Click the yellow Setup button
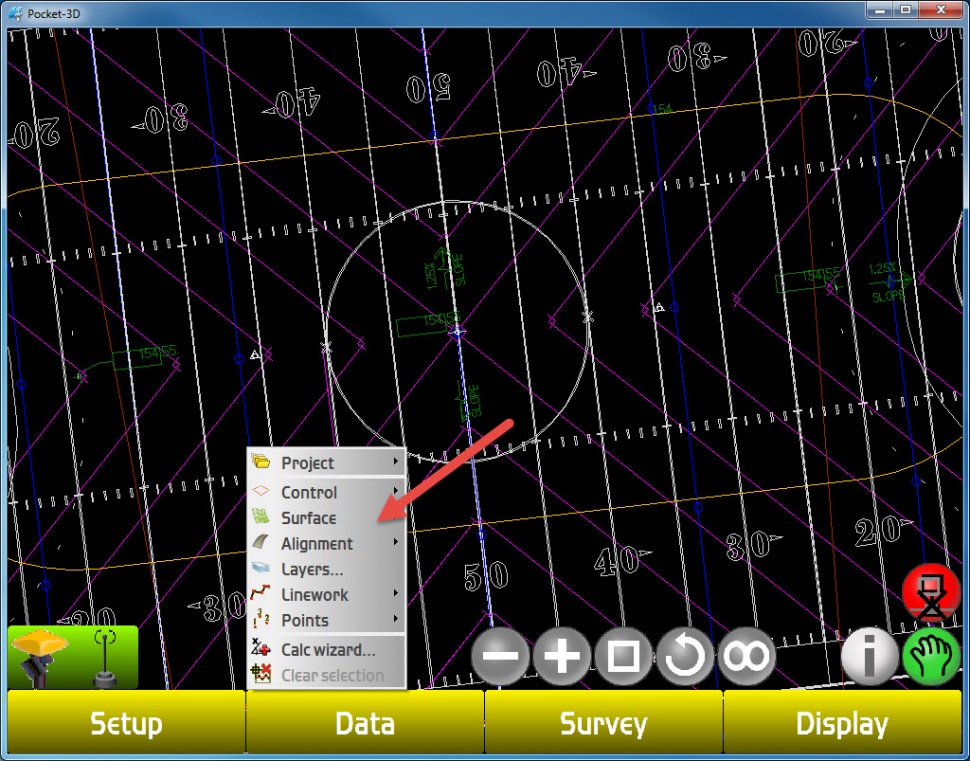 (x=126, y=724)
